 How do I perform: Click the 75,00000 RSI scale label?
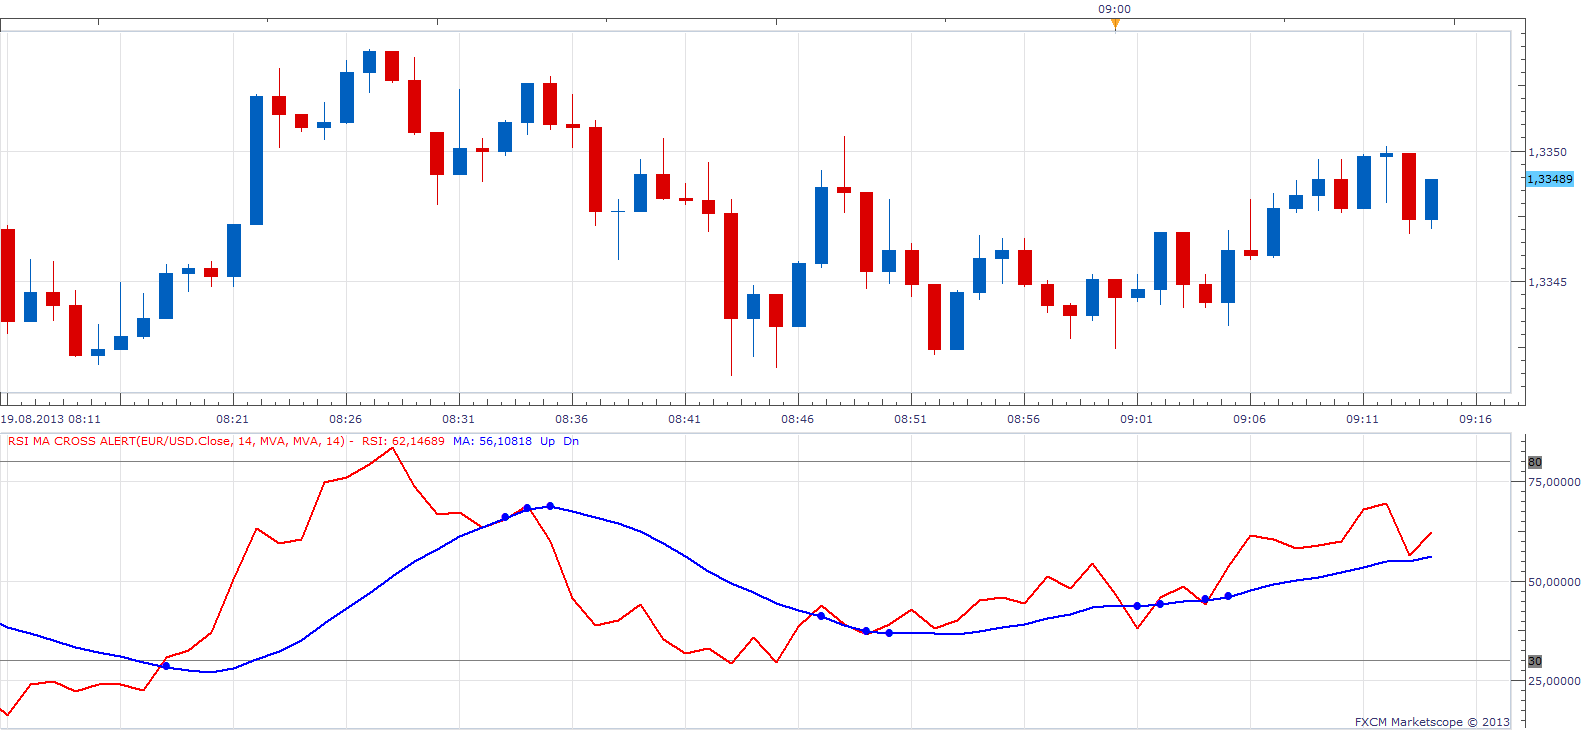pos(1554,482)
